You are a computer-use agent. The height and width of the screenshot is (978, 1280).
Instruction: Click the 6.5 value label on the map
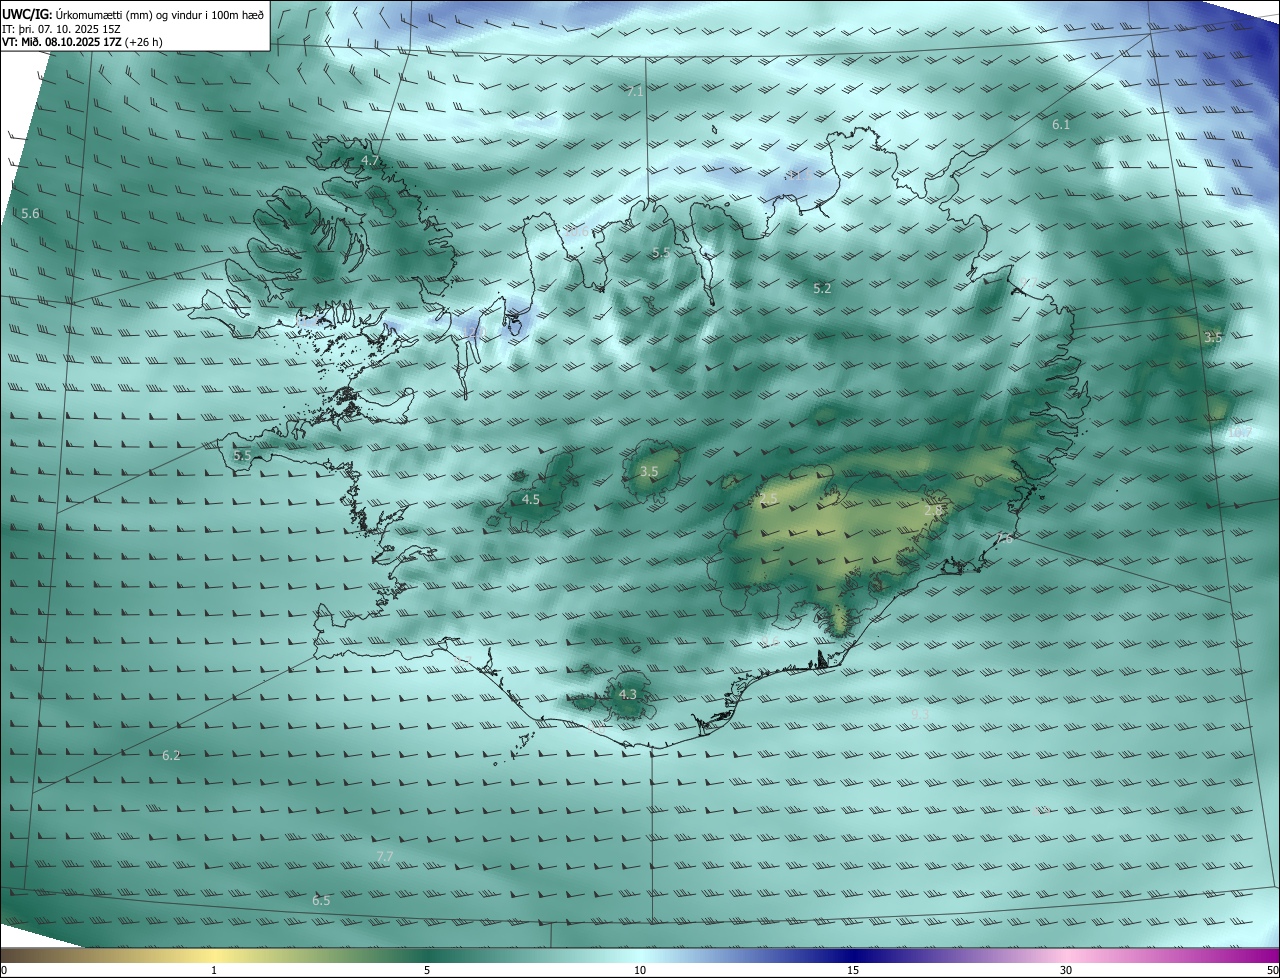click(x=321, y=901)
